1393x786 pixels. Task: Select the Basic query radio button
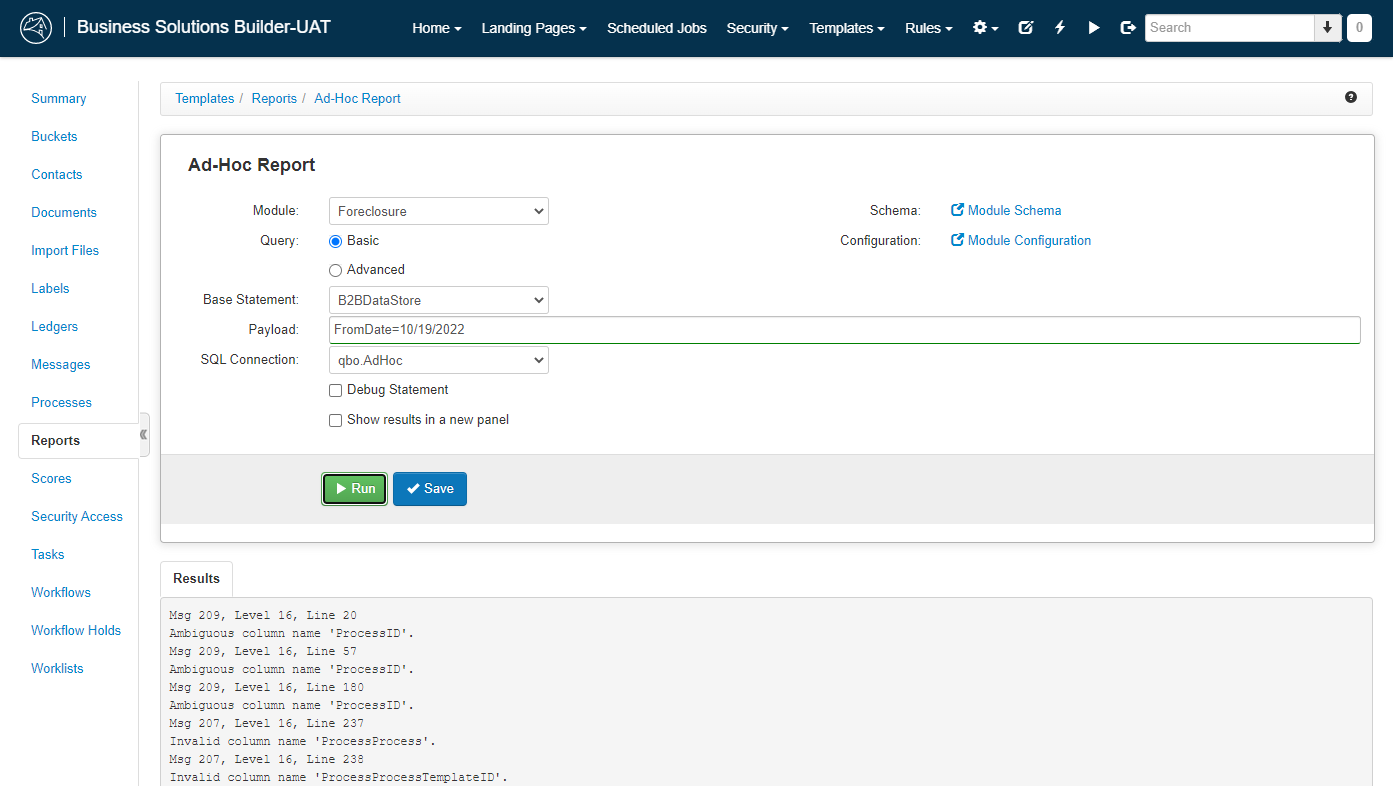pyautogui.click(x=336, y=241)
